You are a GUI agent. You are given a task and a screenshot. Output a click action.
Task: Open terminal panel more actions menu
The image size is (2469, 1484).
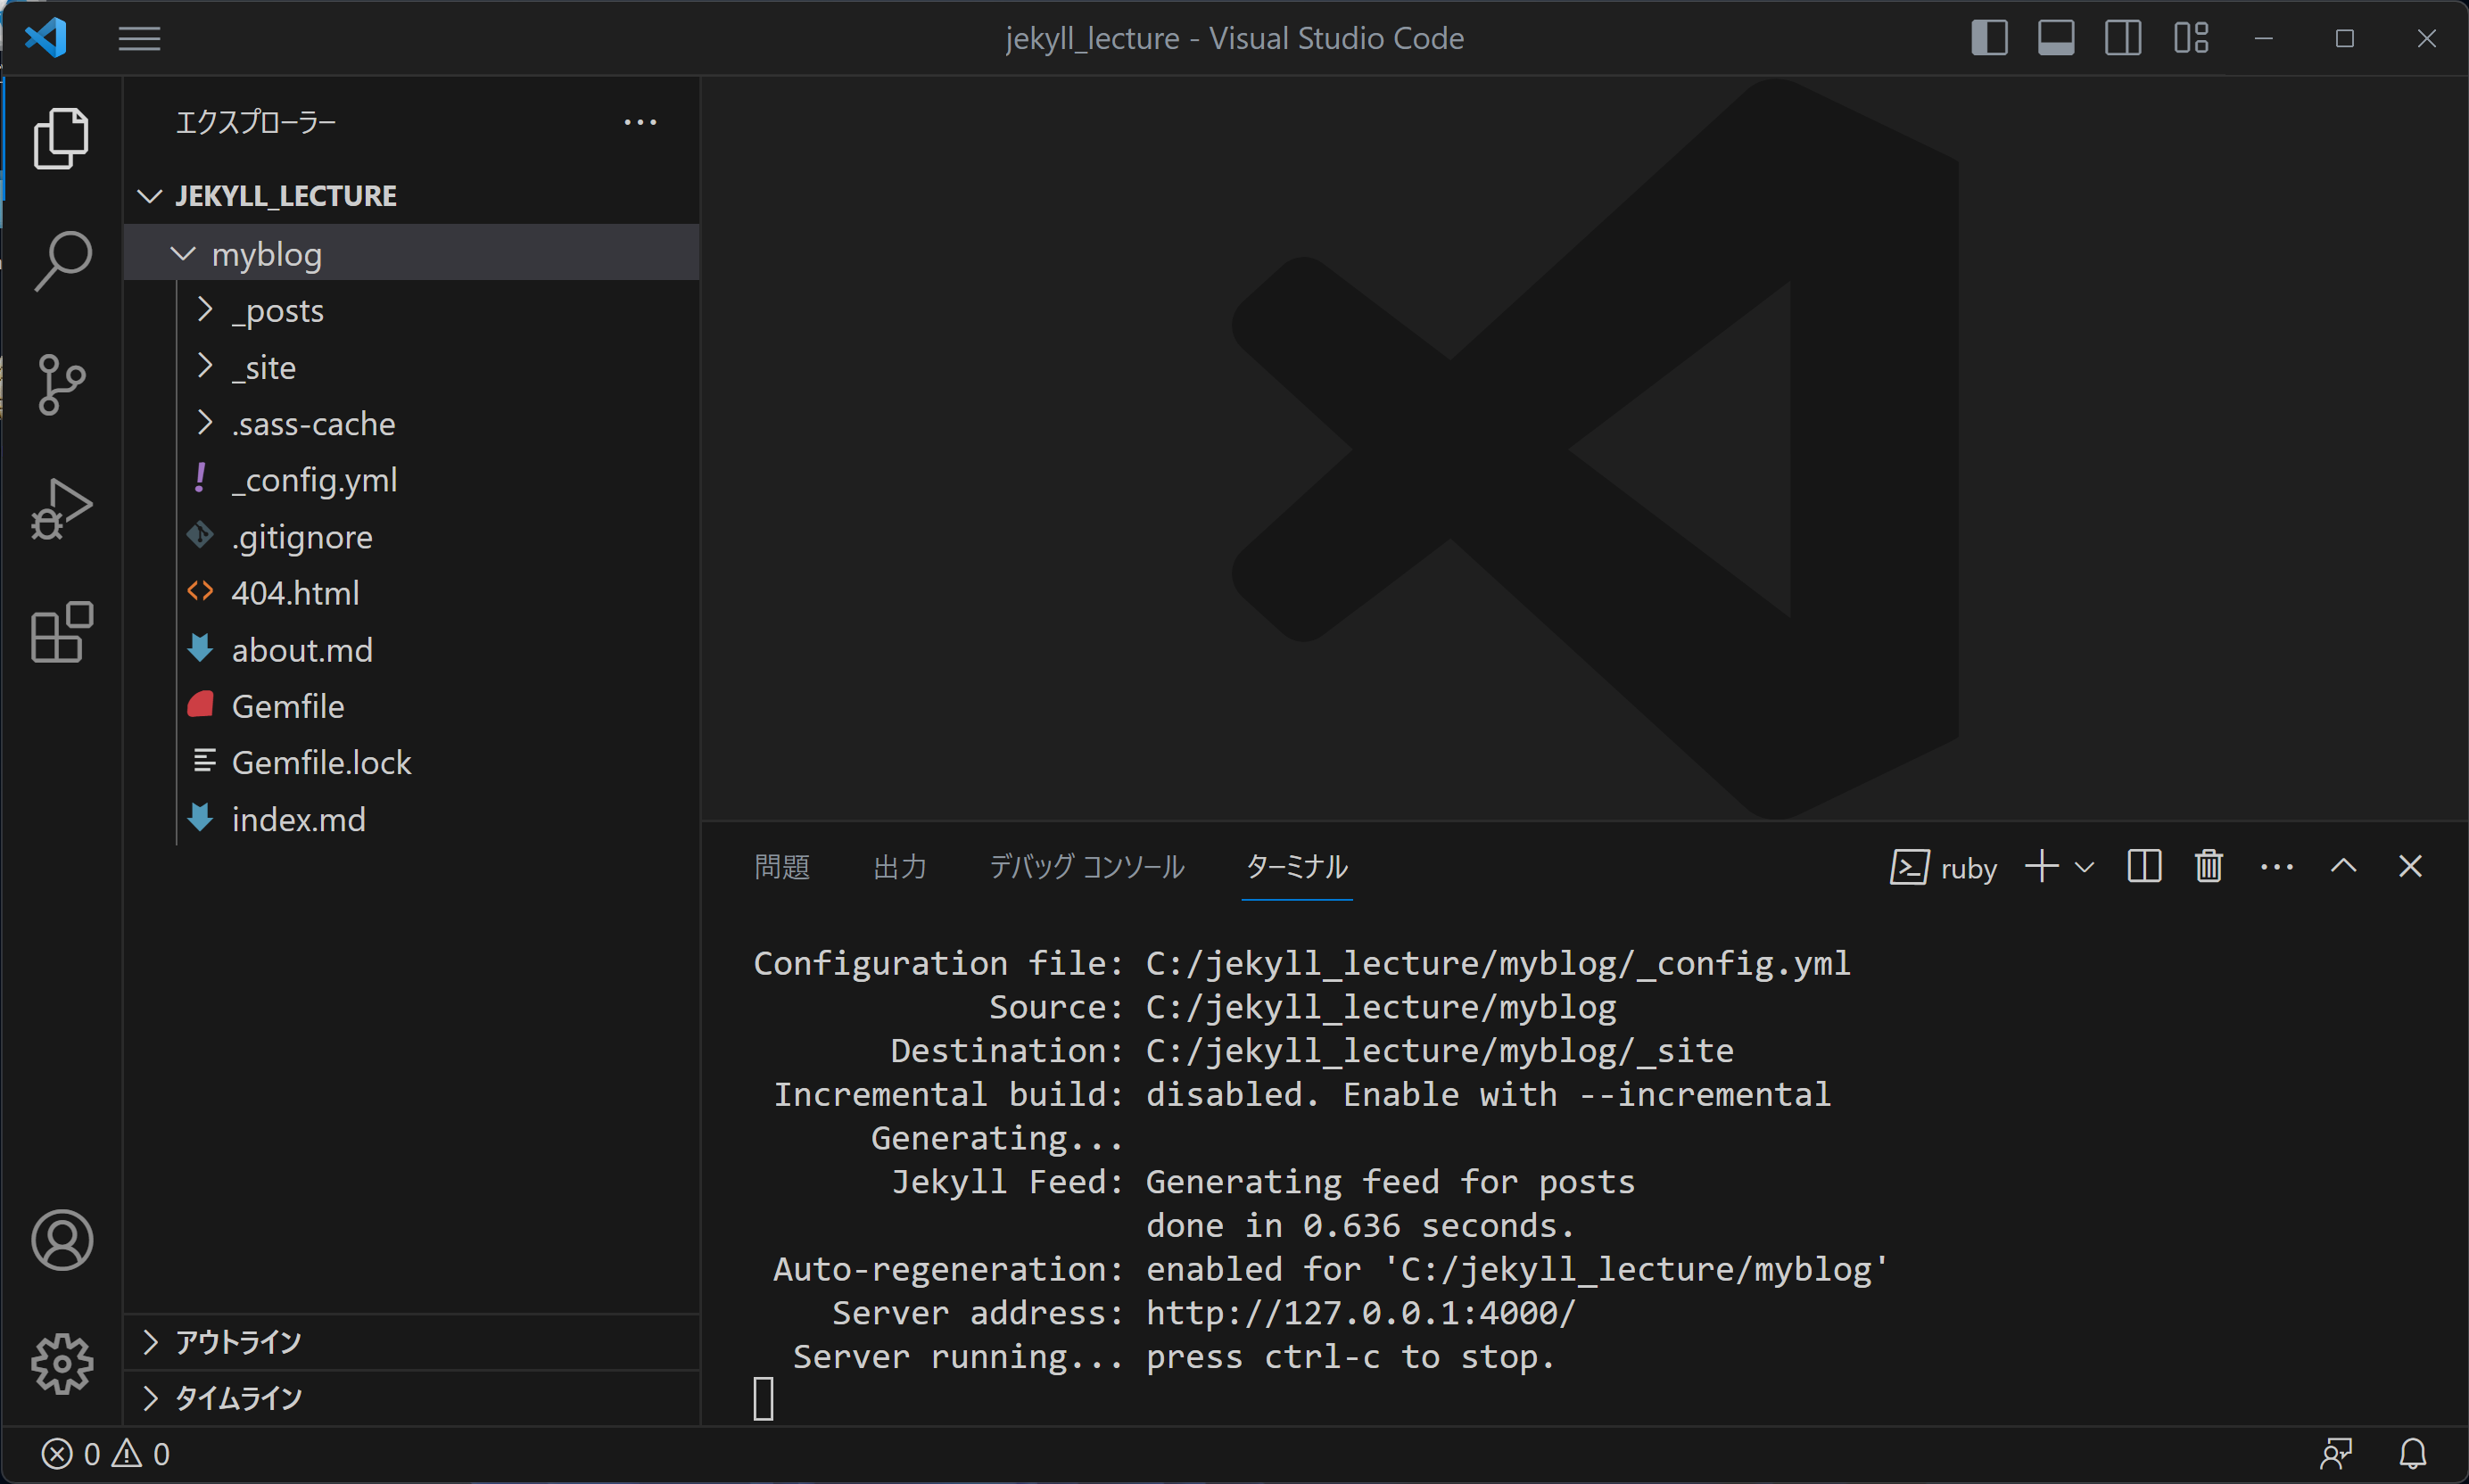coord(2277,867)
